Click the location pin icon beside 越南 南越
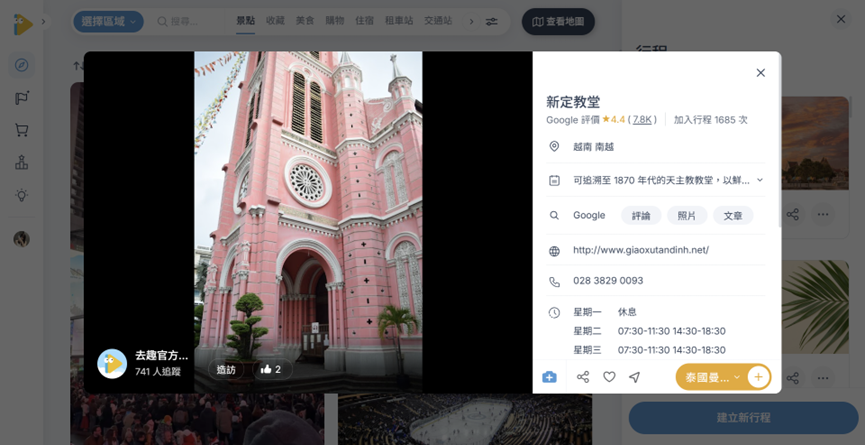The width and height of the screenshot is (865, 445). pyautogui.click(x=554, y=147)
